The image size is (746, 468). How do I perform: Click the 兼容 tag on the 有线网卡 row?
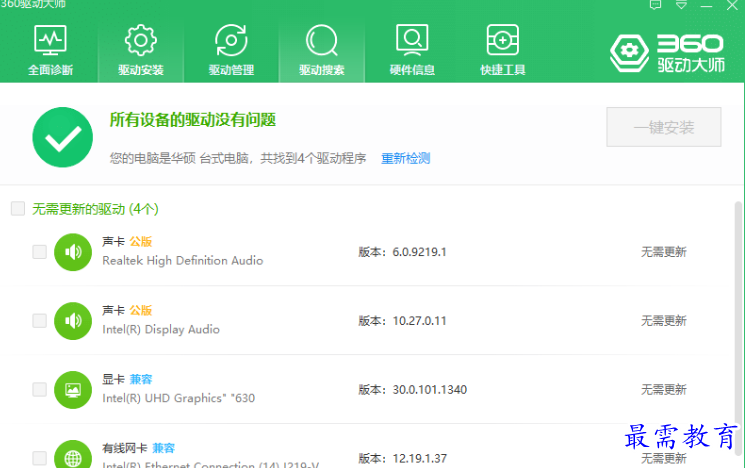click(x=164, y=448)
